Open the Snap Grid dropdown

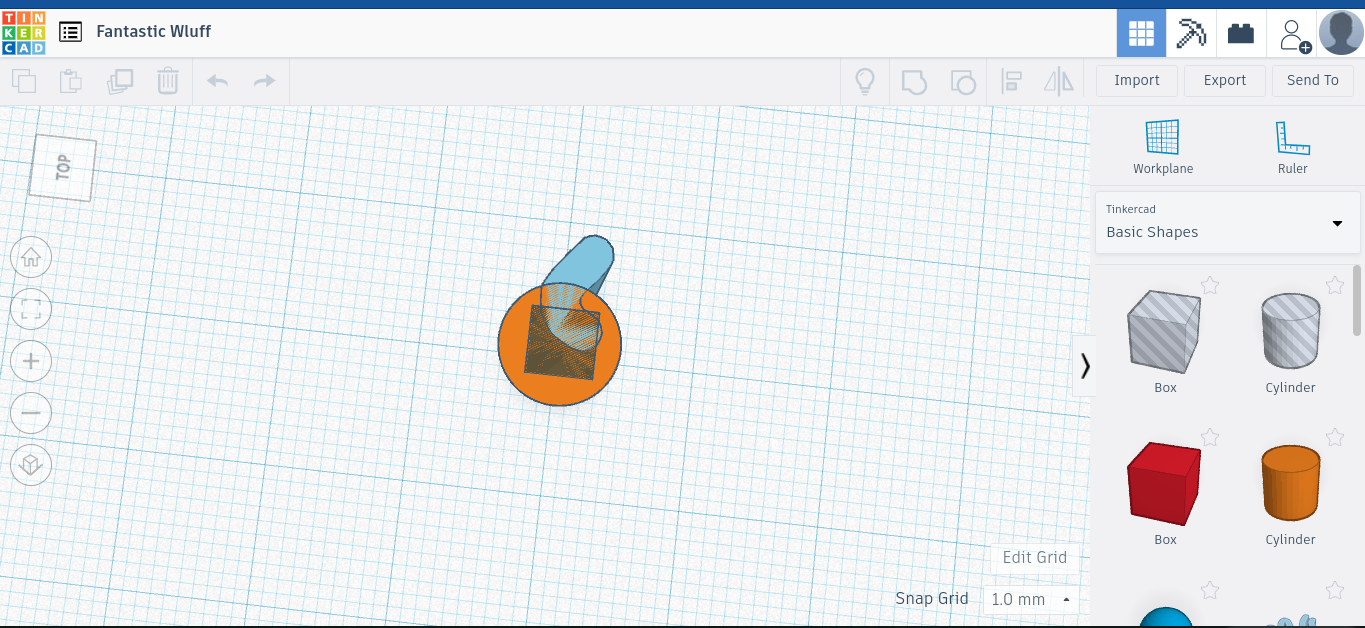1030,599
